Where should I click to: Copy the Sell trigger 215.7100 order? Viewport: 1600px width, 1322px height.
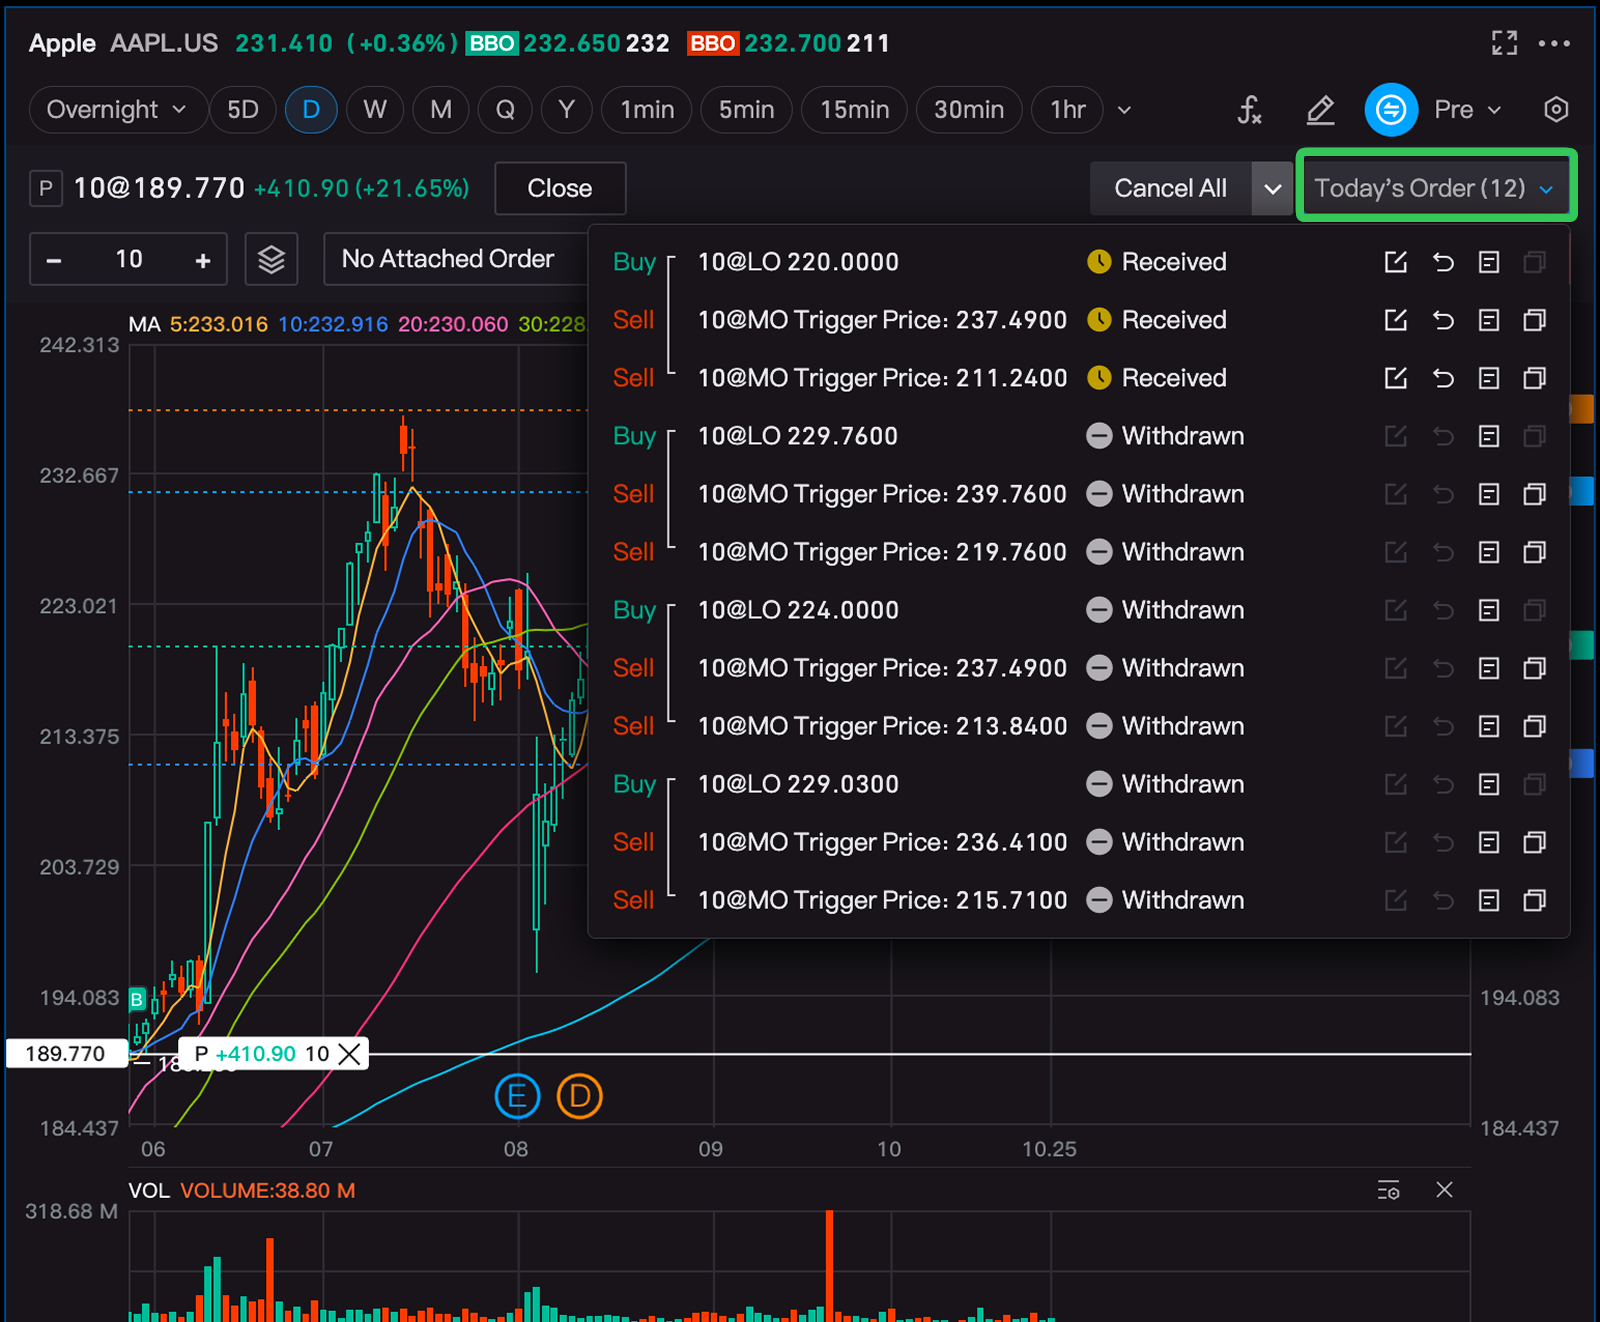click(1534, 900)
